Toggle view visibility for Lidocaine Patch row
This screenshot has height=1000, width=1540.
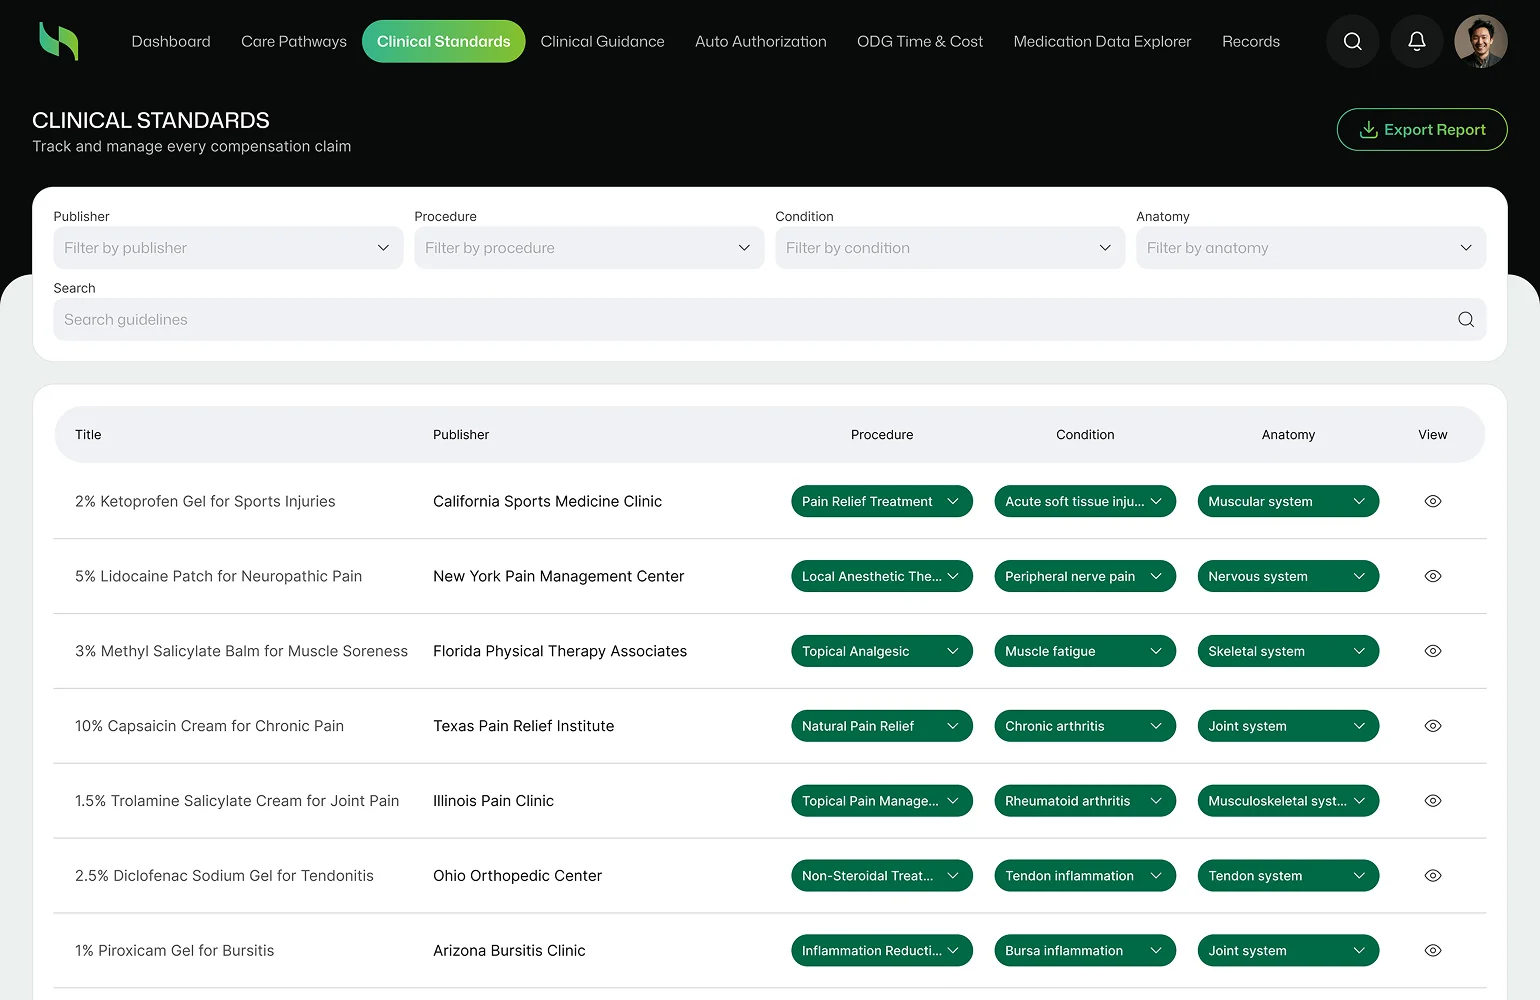(x=1432, y=576)
